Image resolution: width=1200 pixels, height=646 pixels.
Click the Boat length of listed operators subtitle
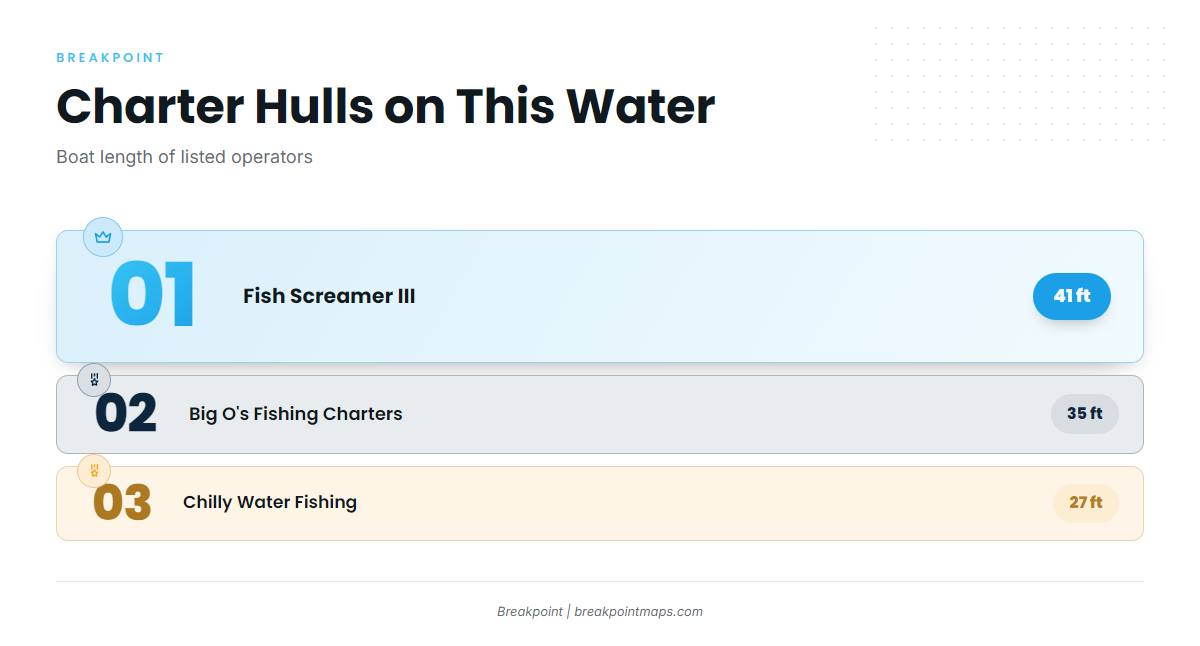click(184, 157)
